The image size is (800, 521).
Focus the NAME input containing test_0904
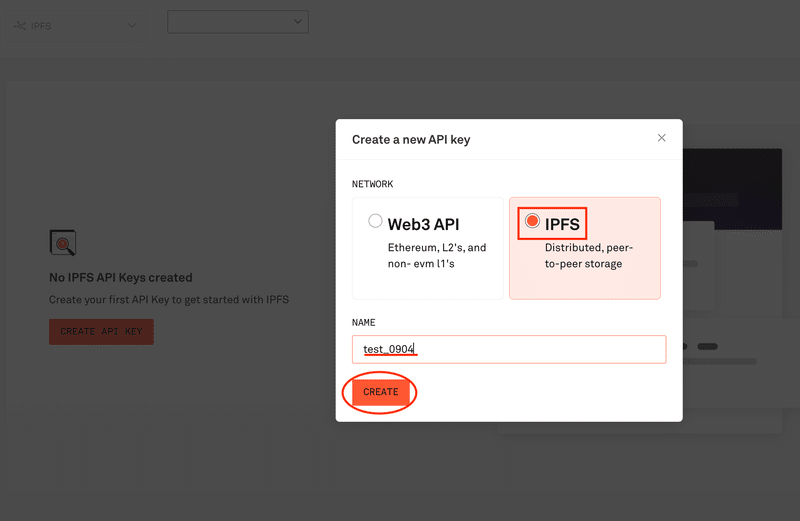[509, 349]
